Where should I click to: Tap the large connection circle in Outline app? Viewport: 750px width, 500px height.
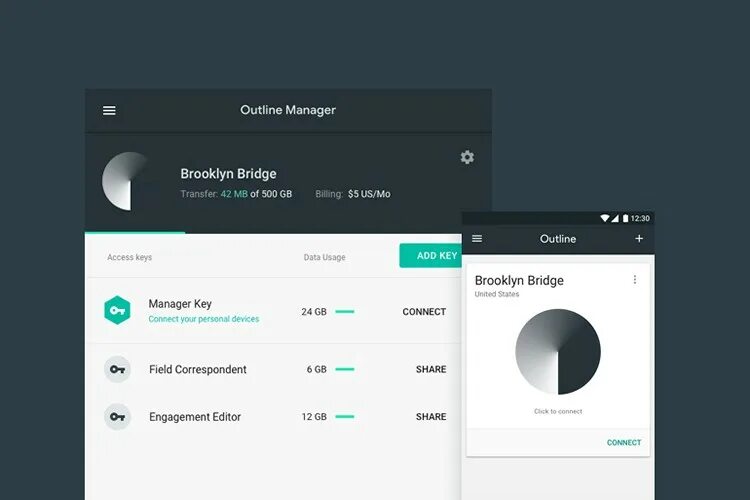(558, 352)
